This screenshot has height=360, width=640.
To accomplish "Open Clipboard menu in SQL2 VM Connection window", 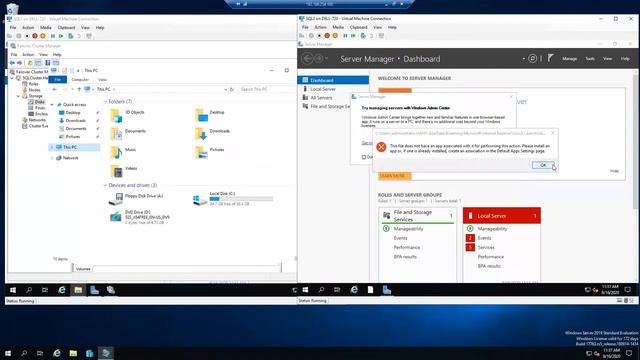I will click(358, 27).
